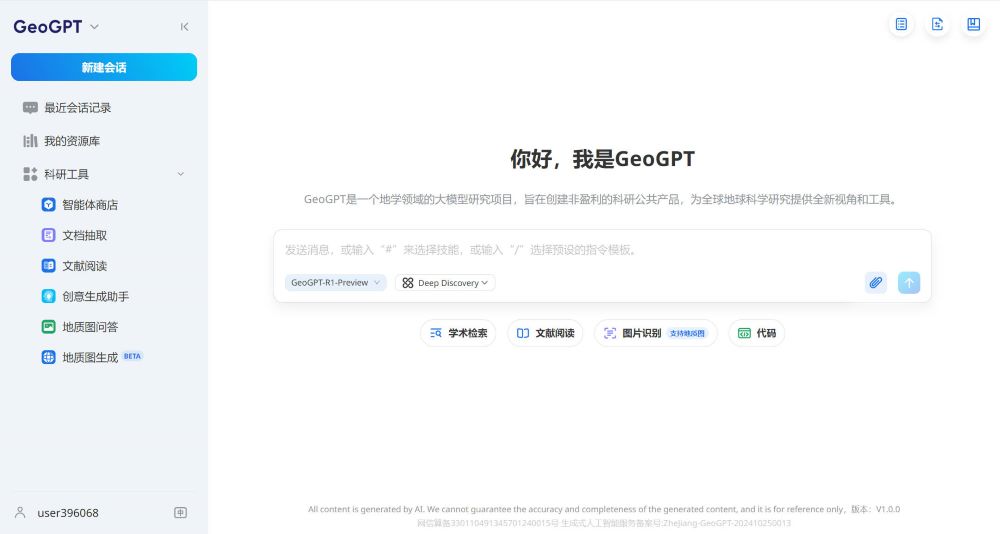The image size is (1000, 534).
Task: Open the top-right file export icon
Action: pos(938,24)
